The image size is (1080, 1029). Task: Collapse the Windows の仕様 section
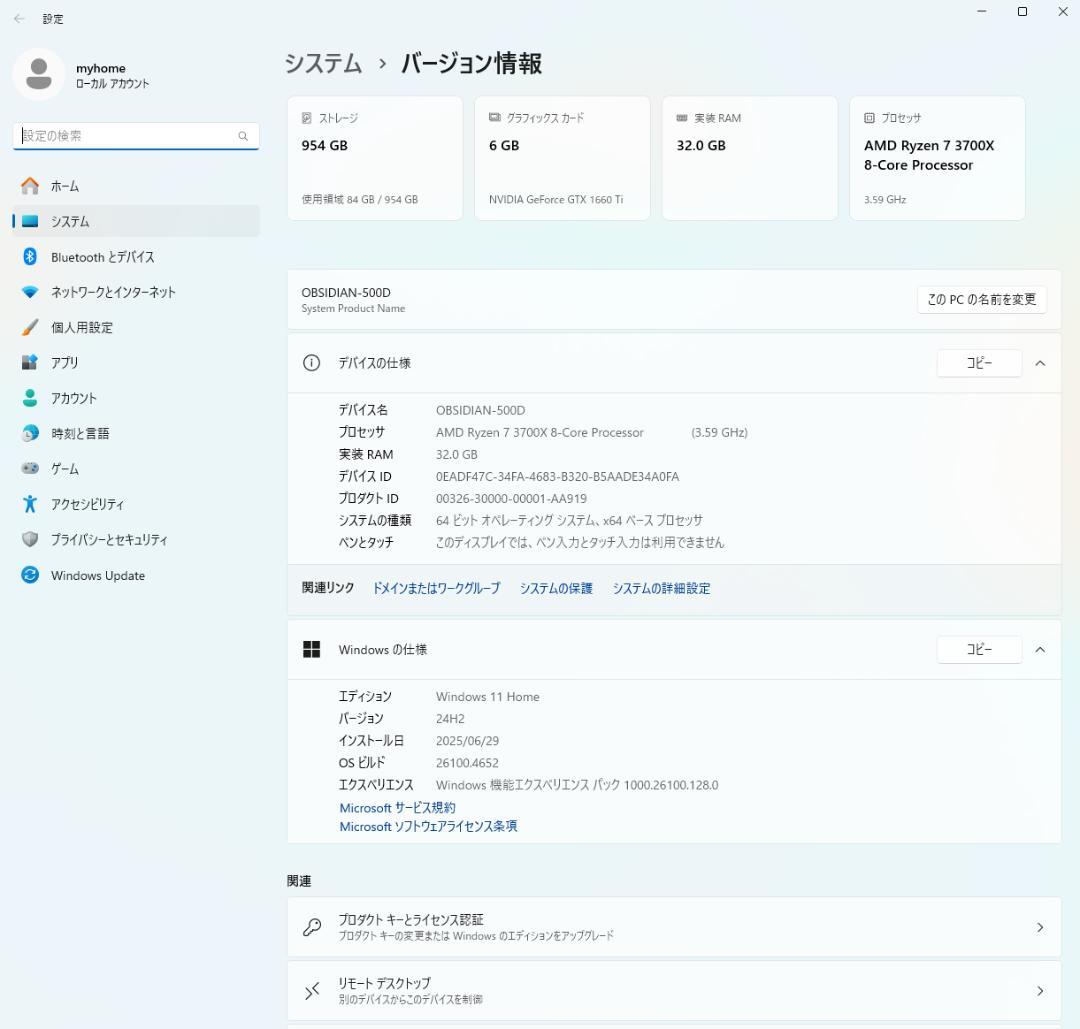click(1040, 649)
